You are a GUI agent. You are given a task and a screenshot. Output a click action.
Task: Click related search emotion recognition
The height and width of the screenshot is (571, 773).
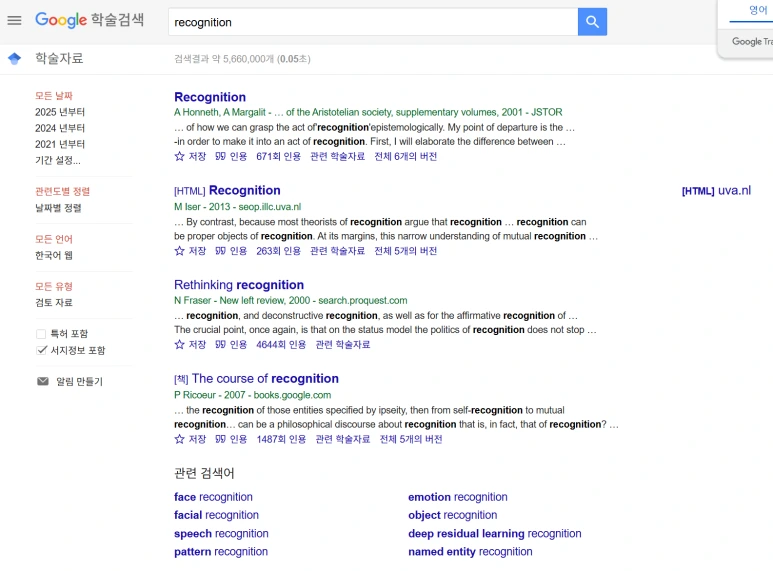pos(457,497)
